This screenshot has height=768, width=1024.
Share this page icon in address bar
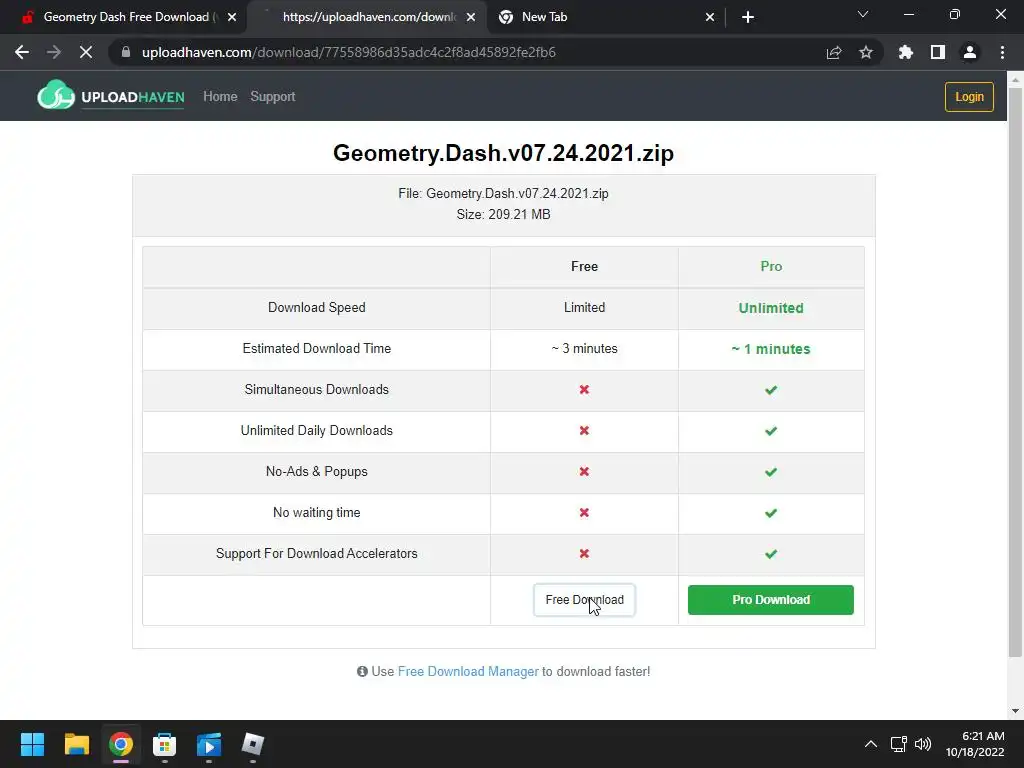pos(834,52)
